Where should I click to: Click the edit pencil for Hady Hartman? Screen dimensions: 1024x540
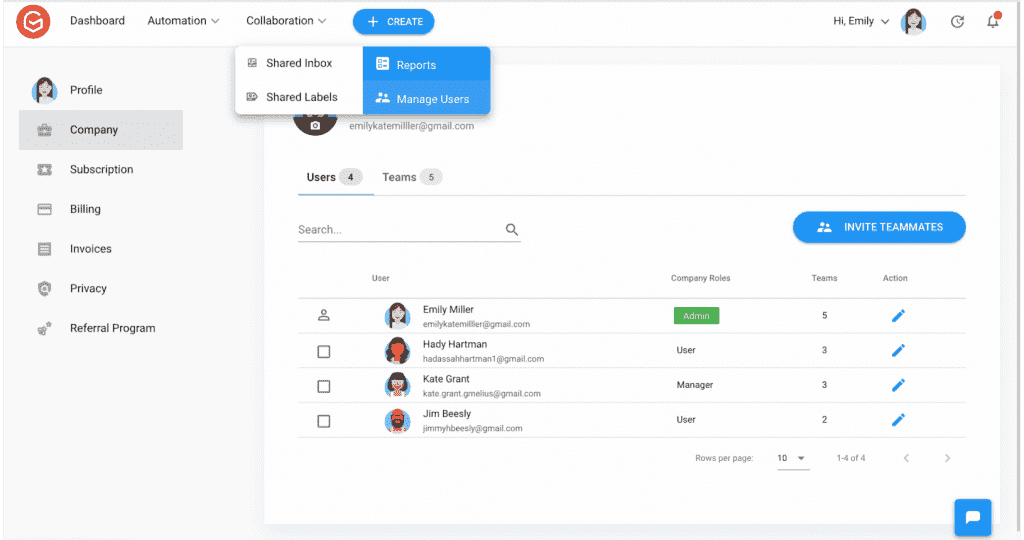[x=898, y=350]
